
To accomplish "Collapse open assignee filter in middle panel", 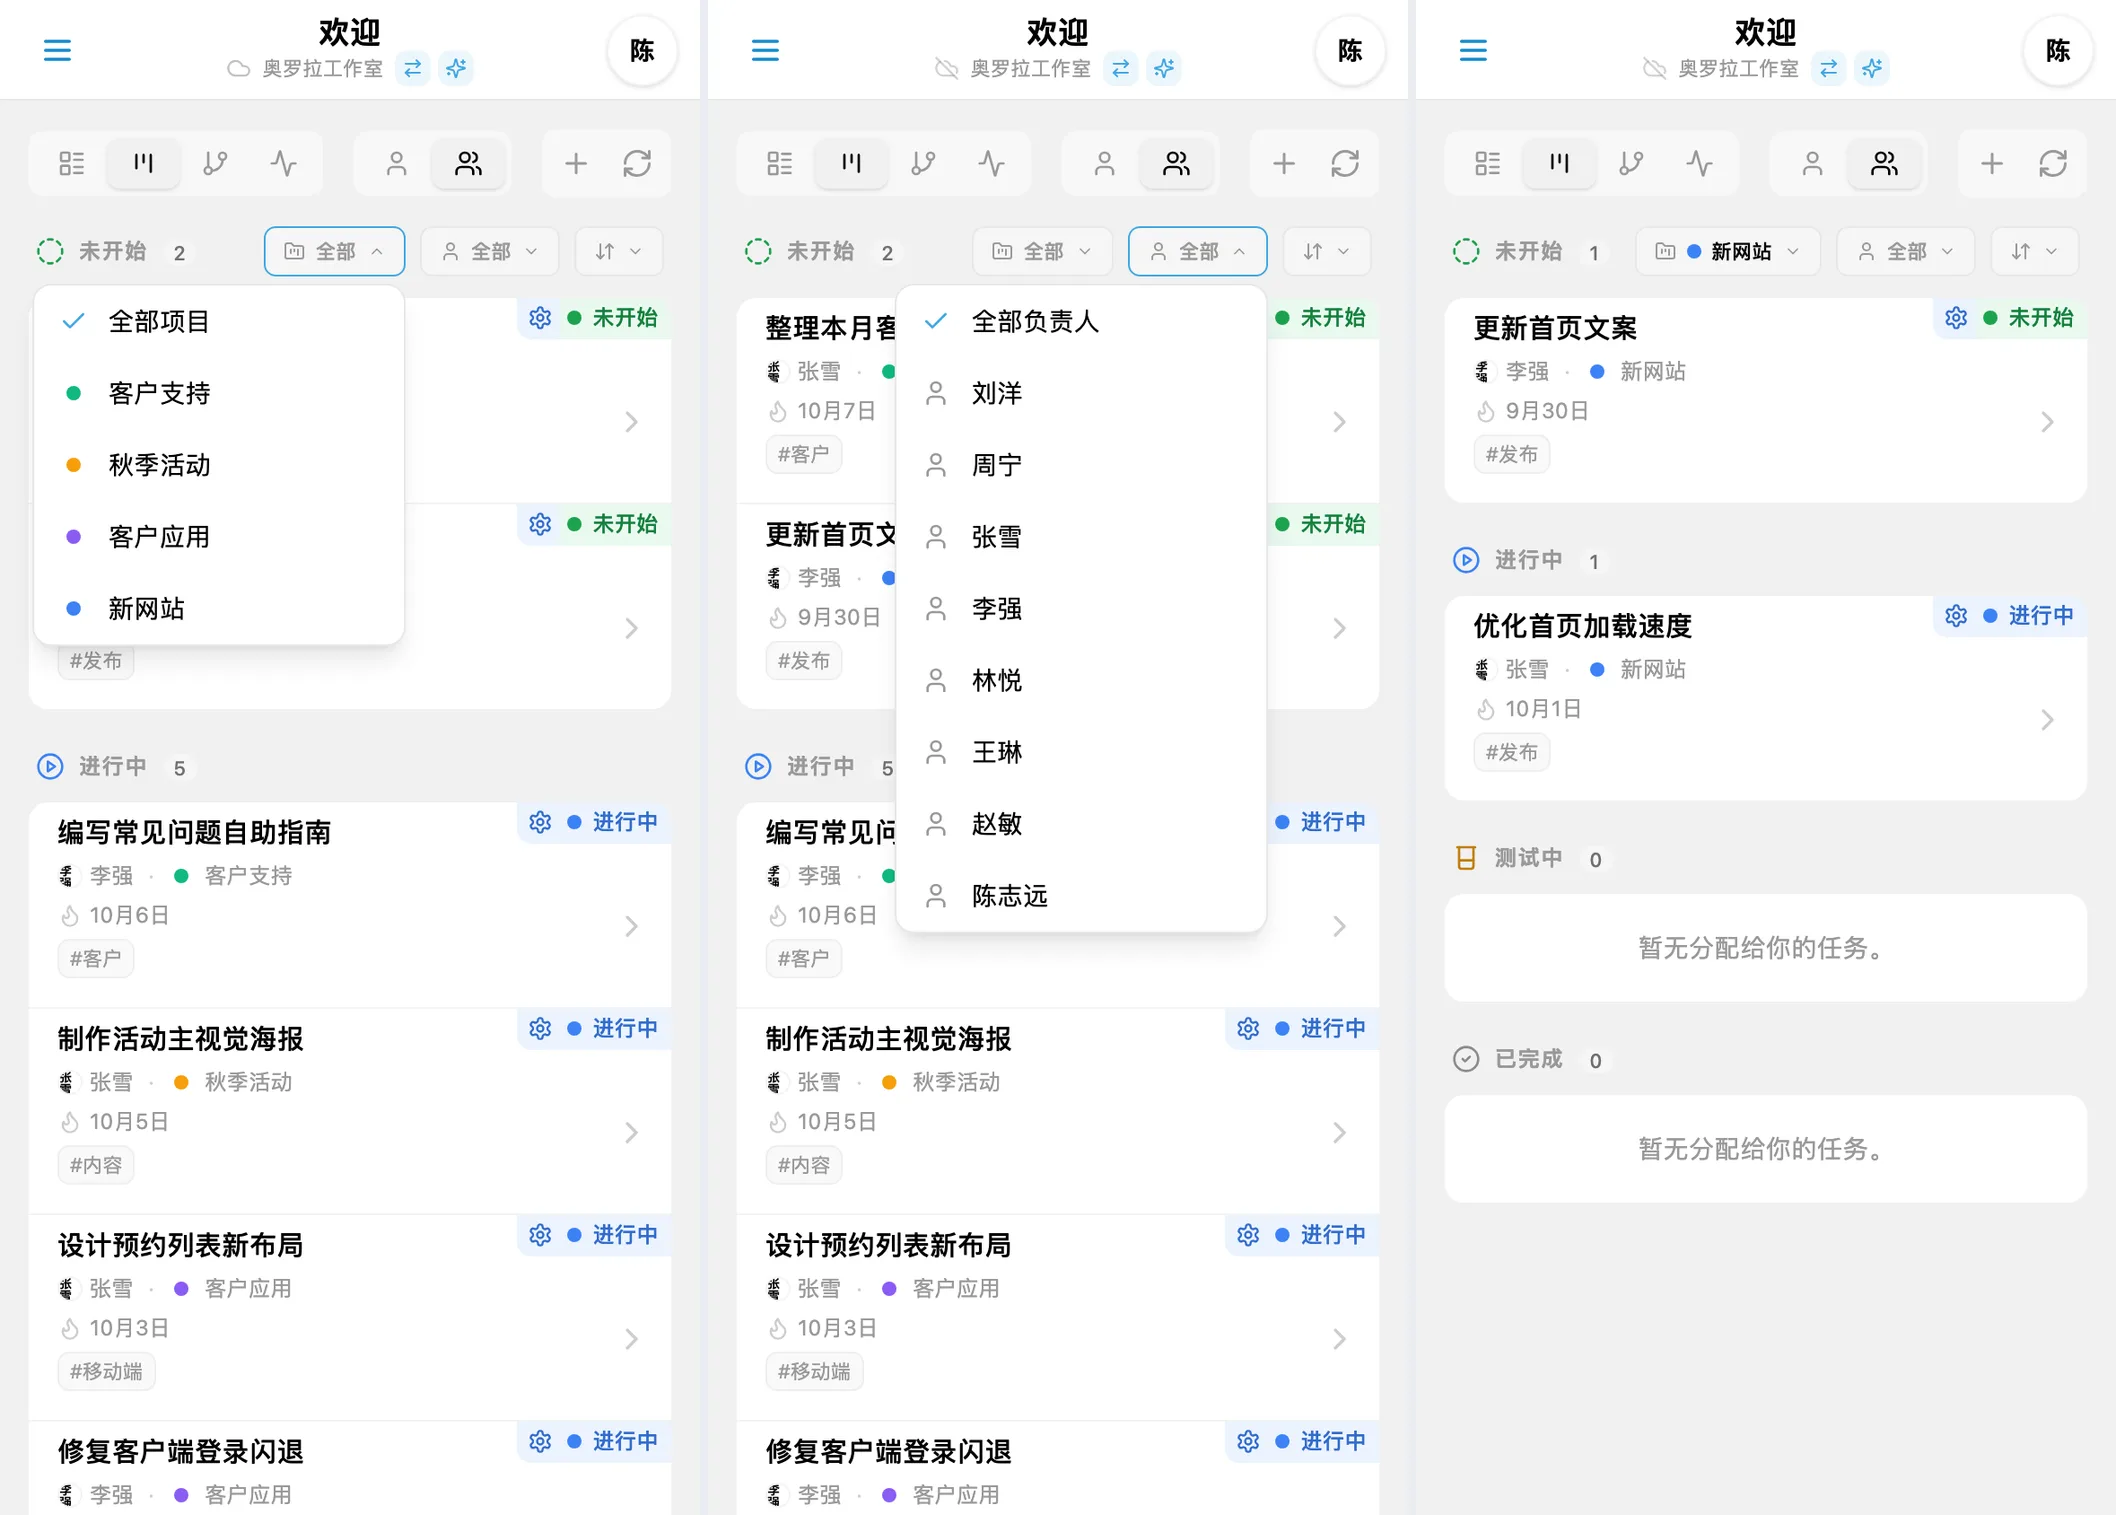I will (x=1198, y=251).
